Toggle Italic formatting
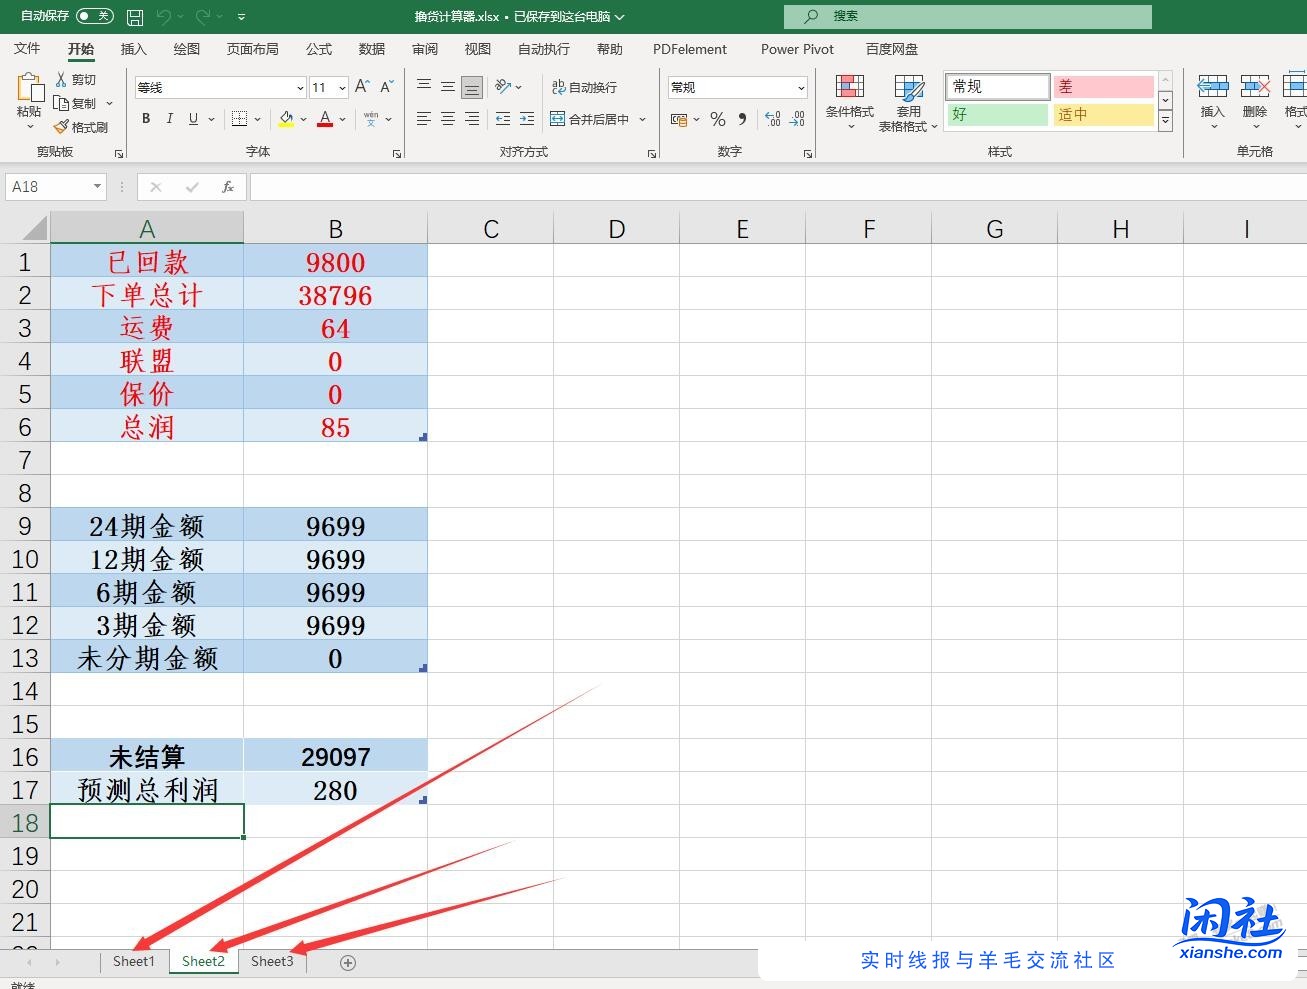The height and width of the screenshot is (989, 1307). pyautogui.click(x=170, y=119)
